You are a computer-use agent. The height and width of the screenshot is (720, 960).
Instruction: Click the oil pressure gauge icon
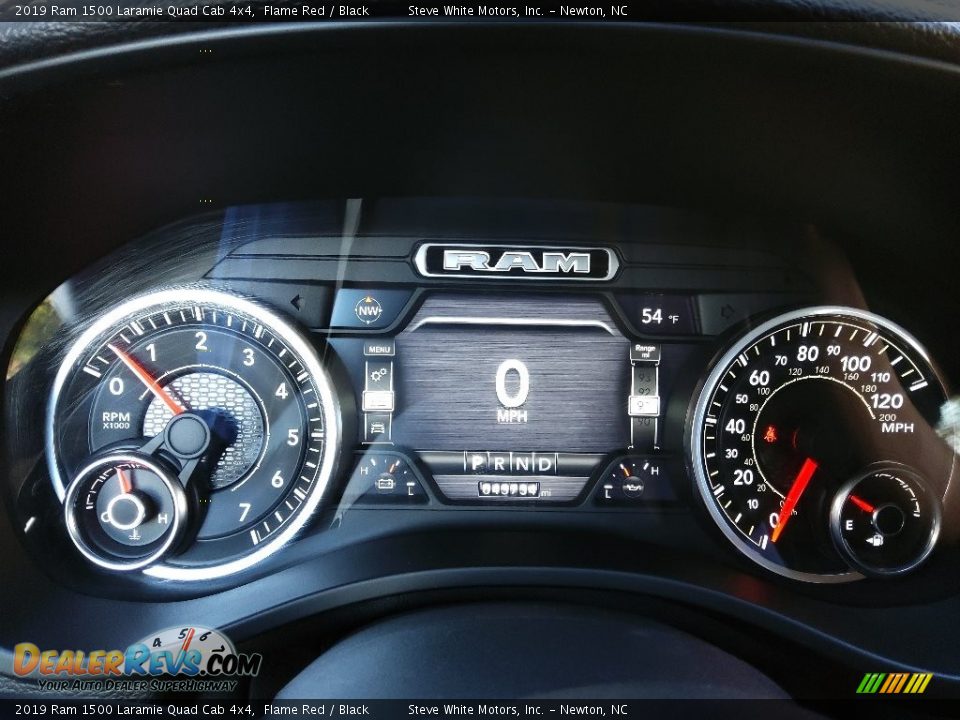click(634, 488)
